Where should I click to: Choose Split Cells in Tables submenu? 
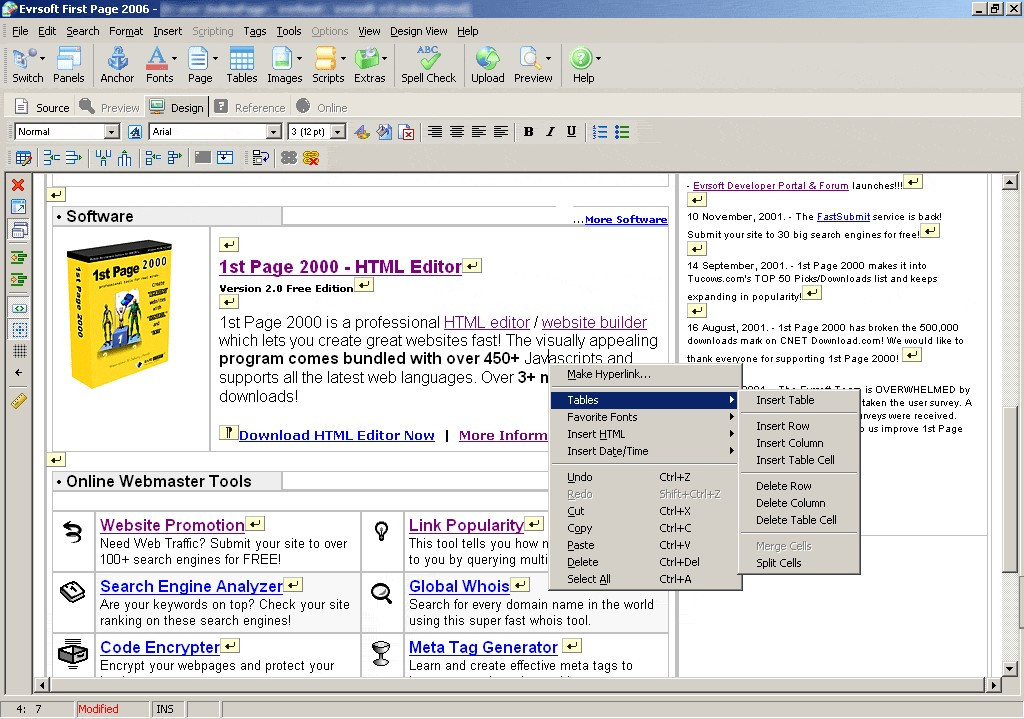coord(799,564)
